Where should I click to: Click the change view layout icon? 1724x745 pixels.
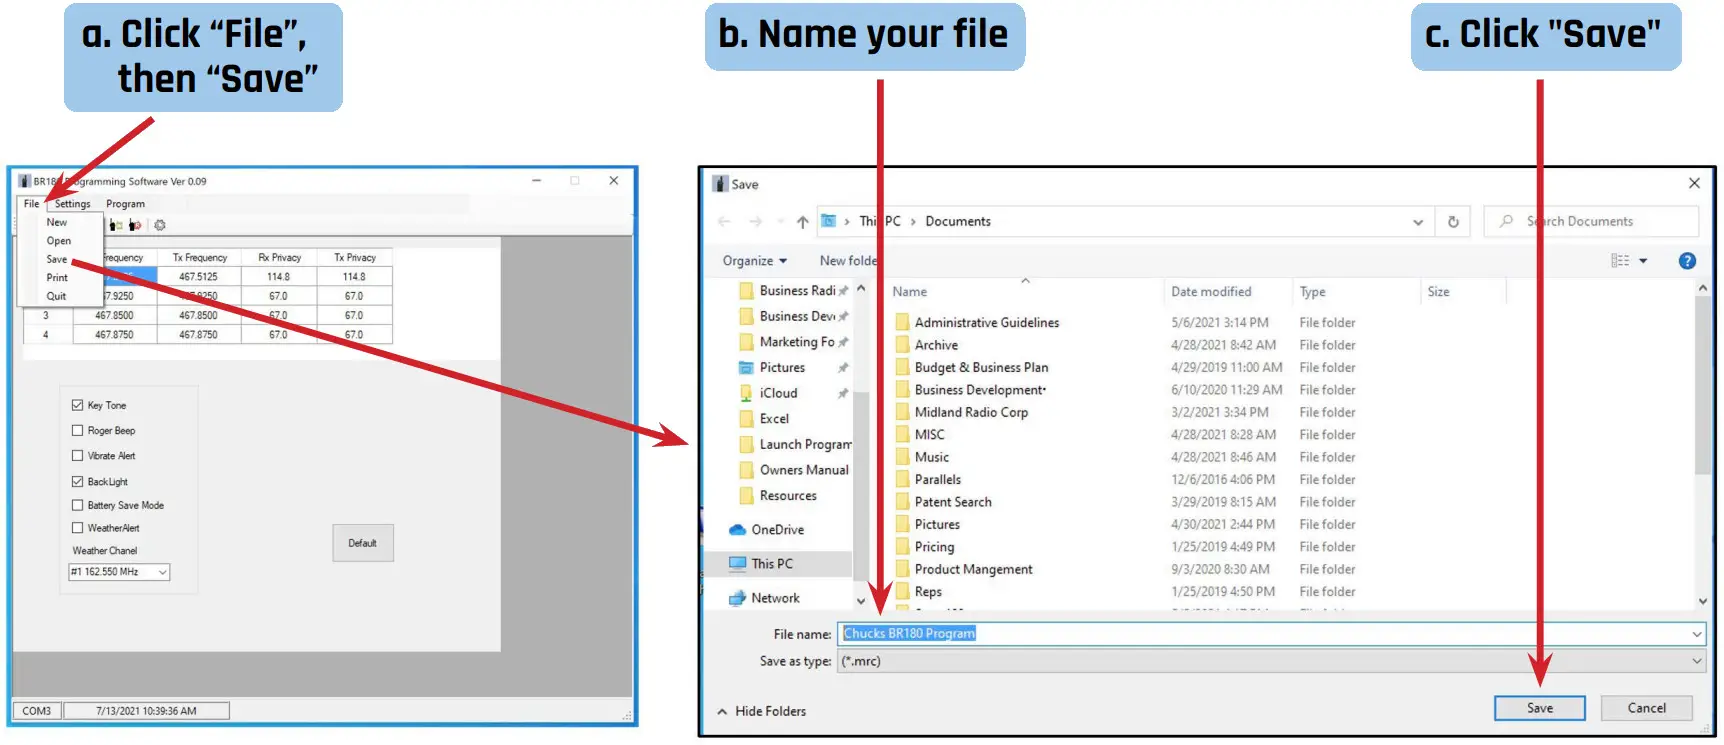click(x=1620, y=261)
